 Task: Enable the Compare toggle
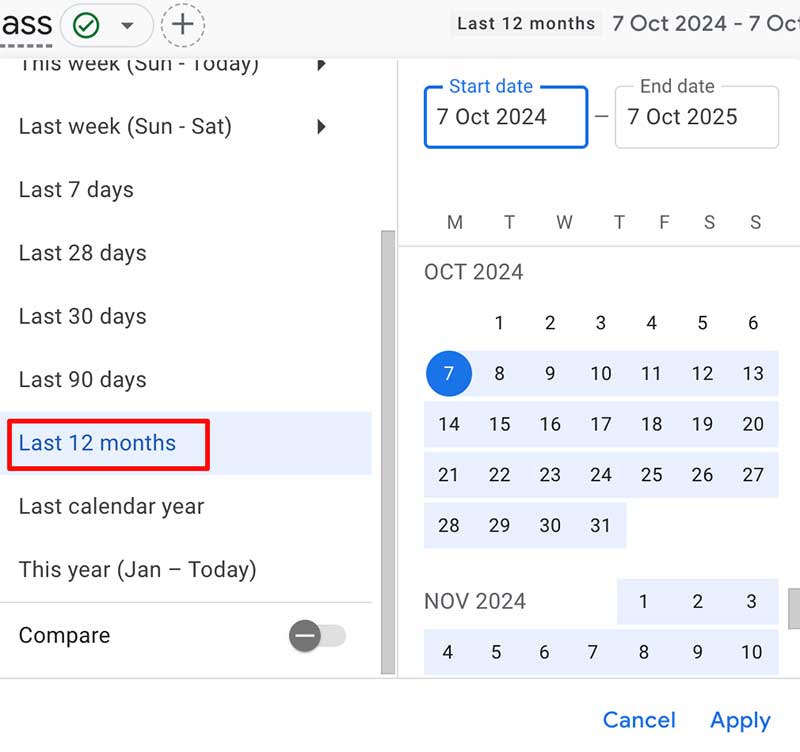pos(317,635)
